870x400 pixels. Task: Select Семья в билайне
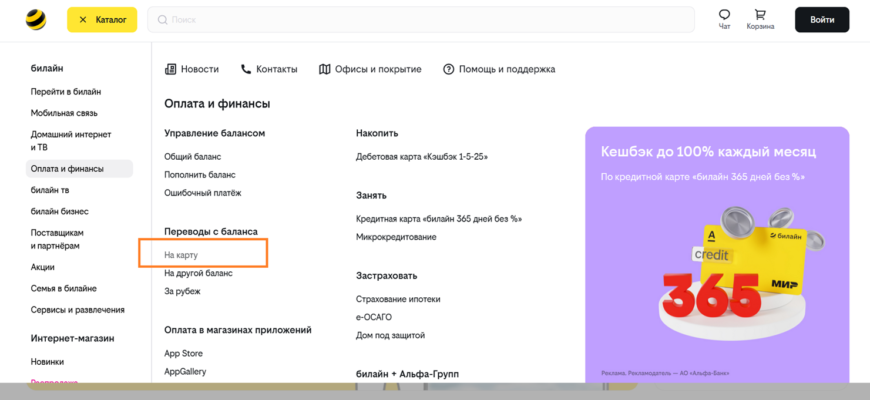click(64, 288)
